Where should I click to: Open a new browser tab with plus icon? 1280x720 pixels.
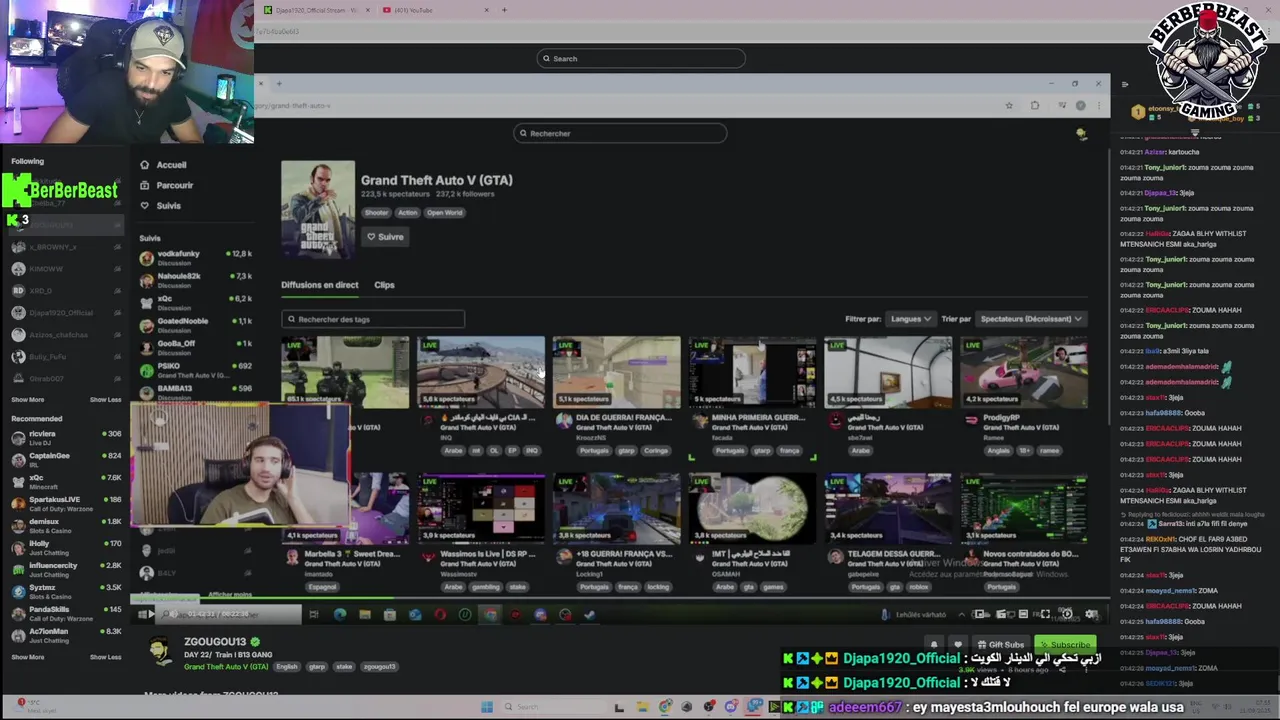504,10
